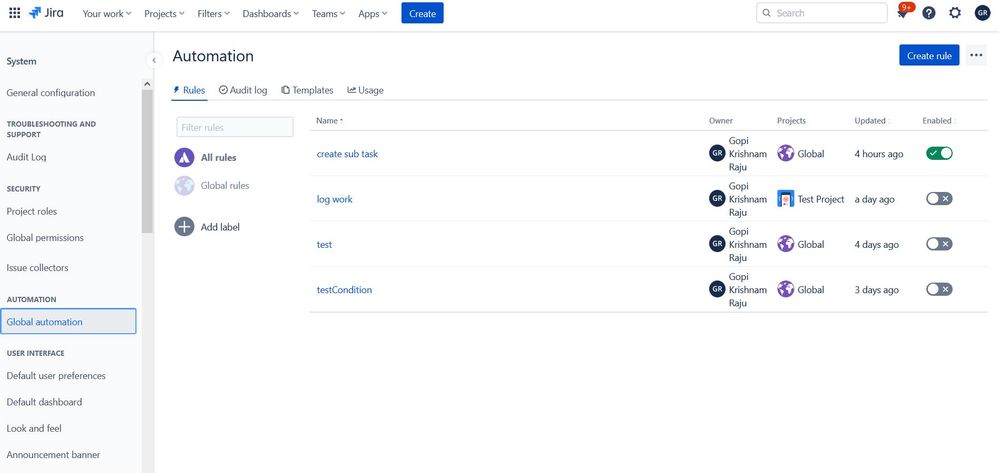Viewport: 999px width, 473px height.
Task: Open Default dashboard in the sidebar
Action: 44,402
